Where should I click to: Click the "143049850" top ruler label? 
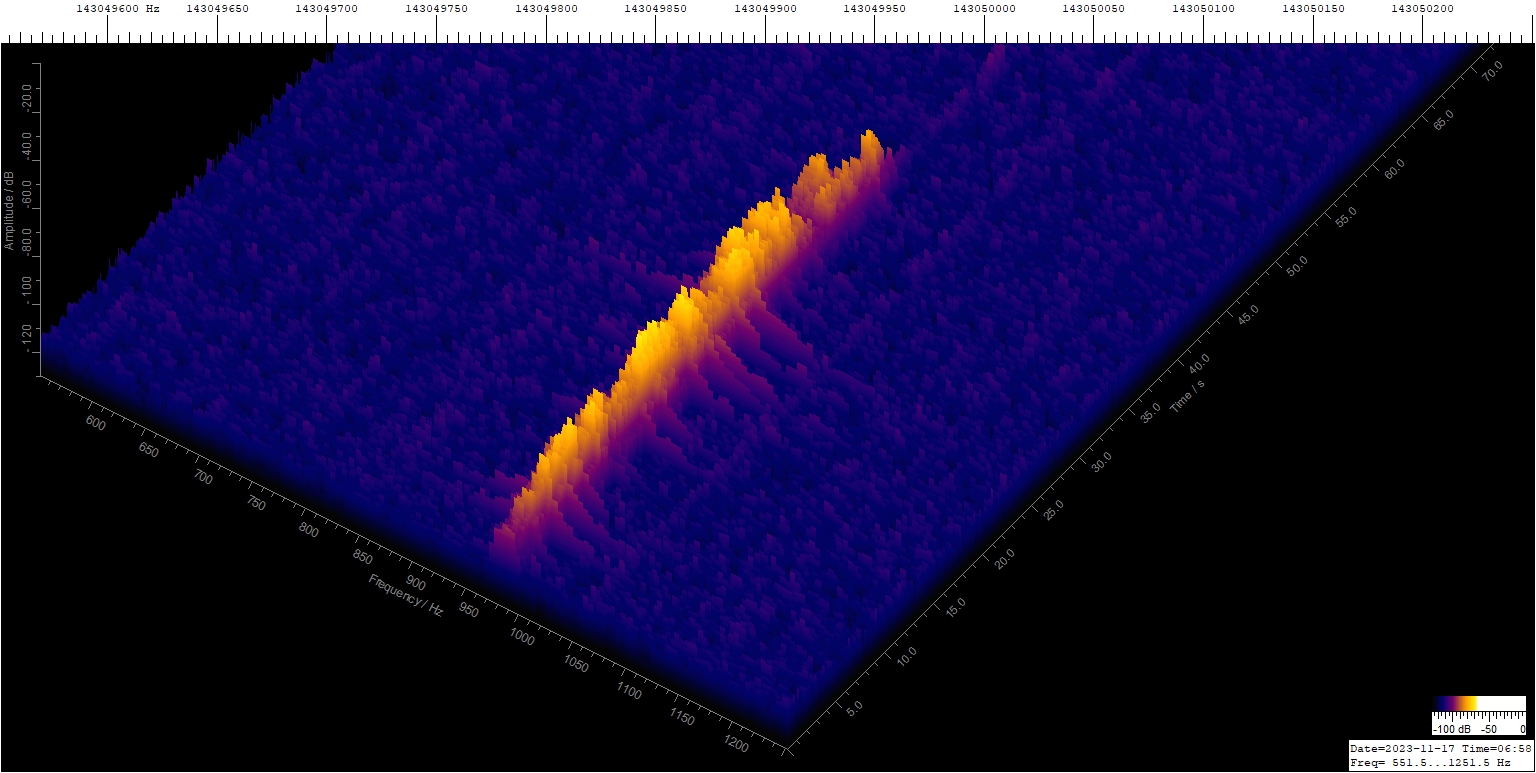tap(655, 8)
